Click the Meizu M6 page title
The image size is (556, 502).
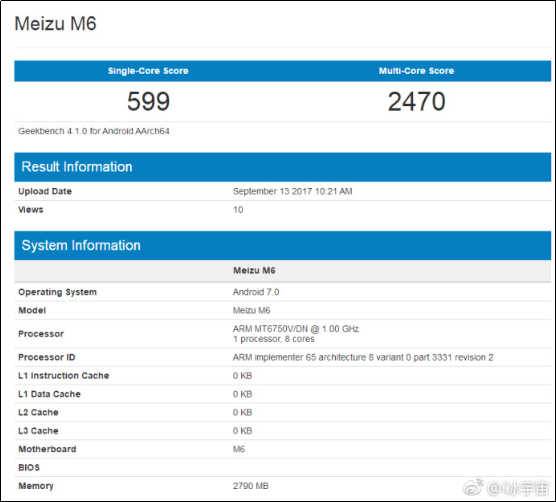pyautogui.click(x=55, y=24)
